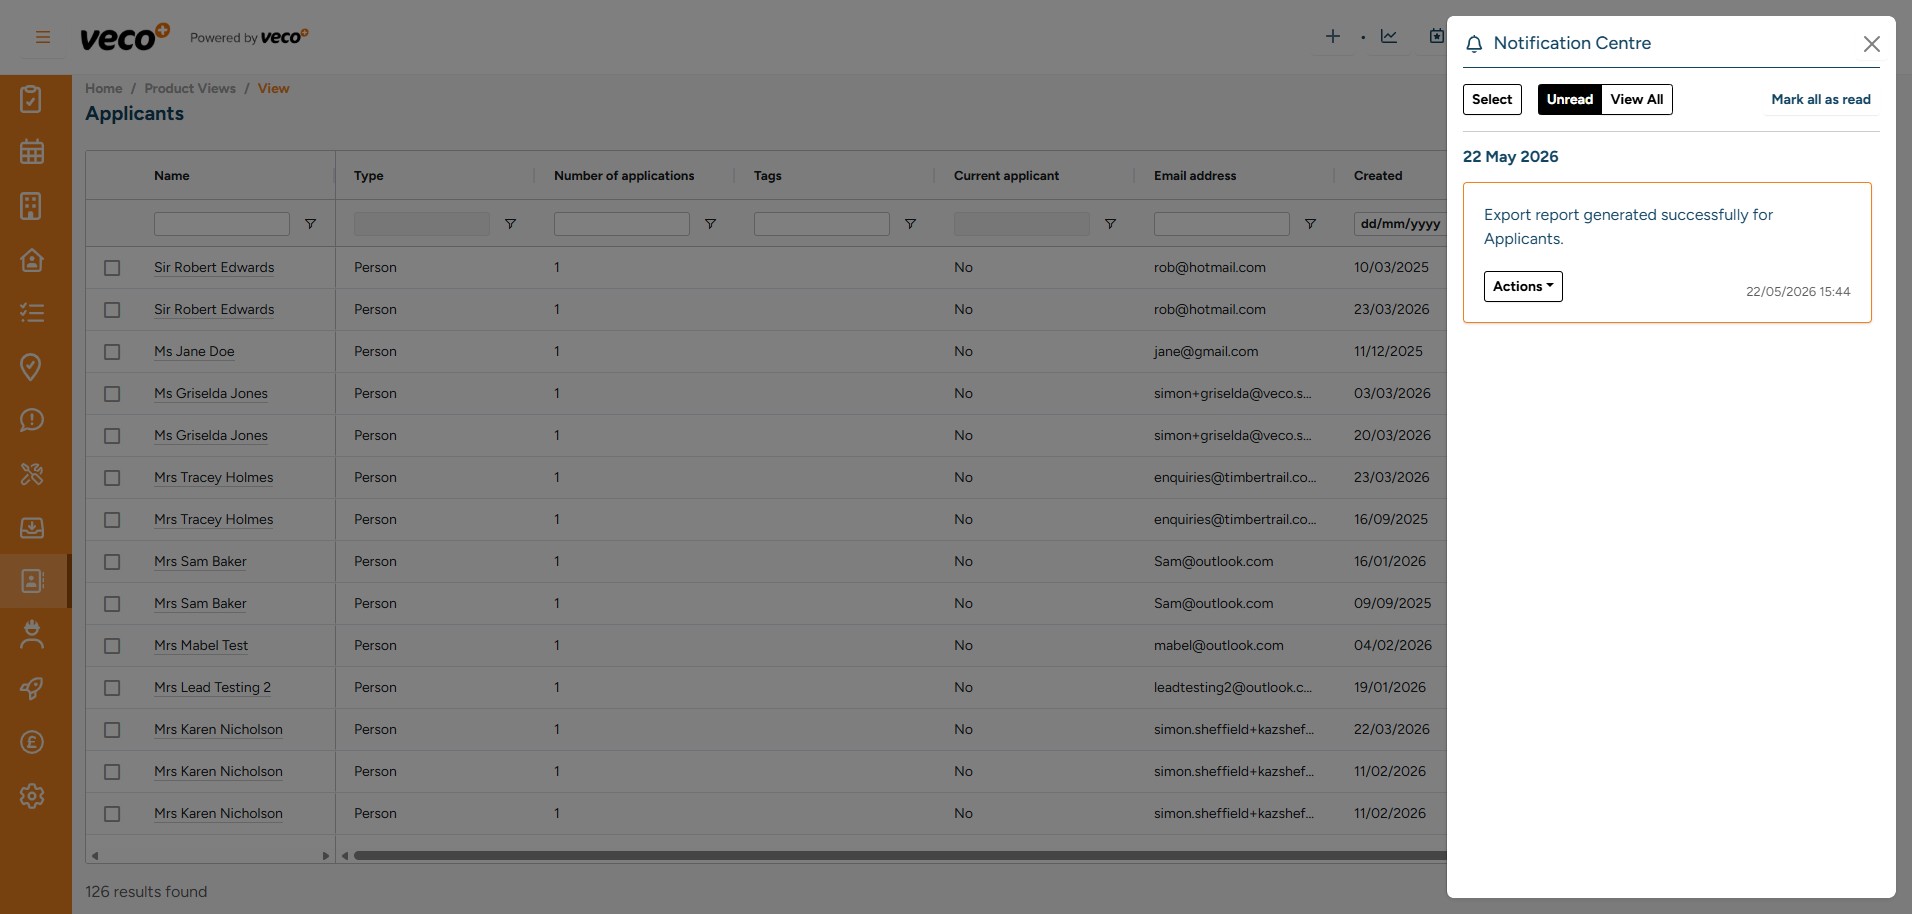Open the pound currency sidebar icon
Screen dimensions: 1912x914
tap(32, 742)
